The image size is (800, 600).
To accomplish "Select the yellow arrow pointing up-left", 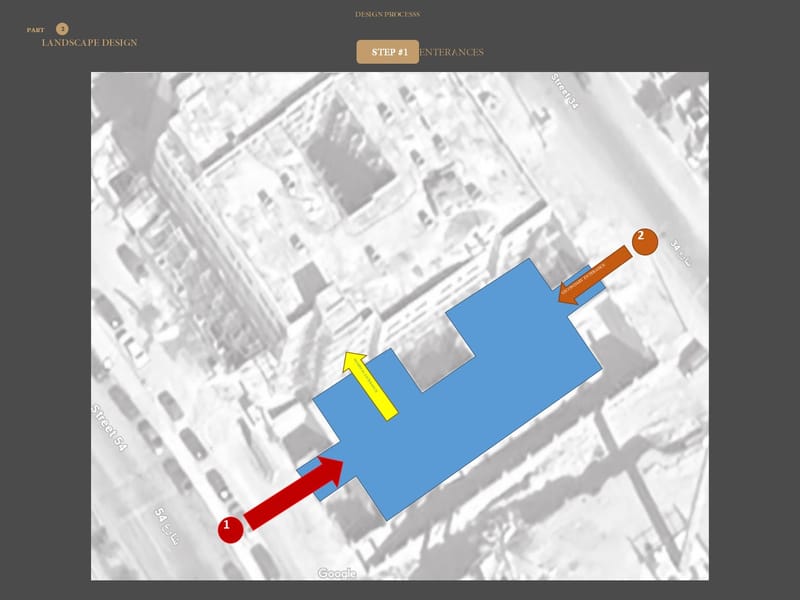I will 370,384.
